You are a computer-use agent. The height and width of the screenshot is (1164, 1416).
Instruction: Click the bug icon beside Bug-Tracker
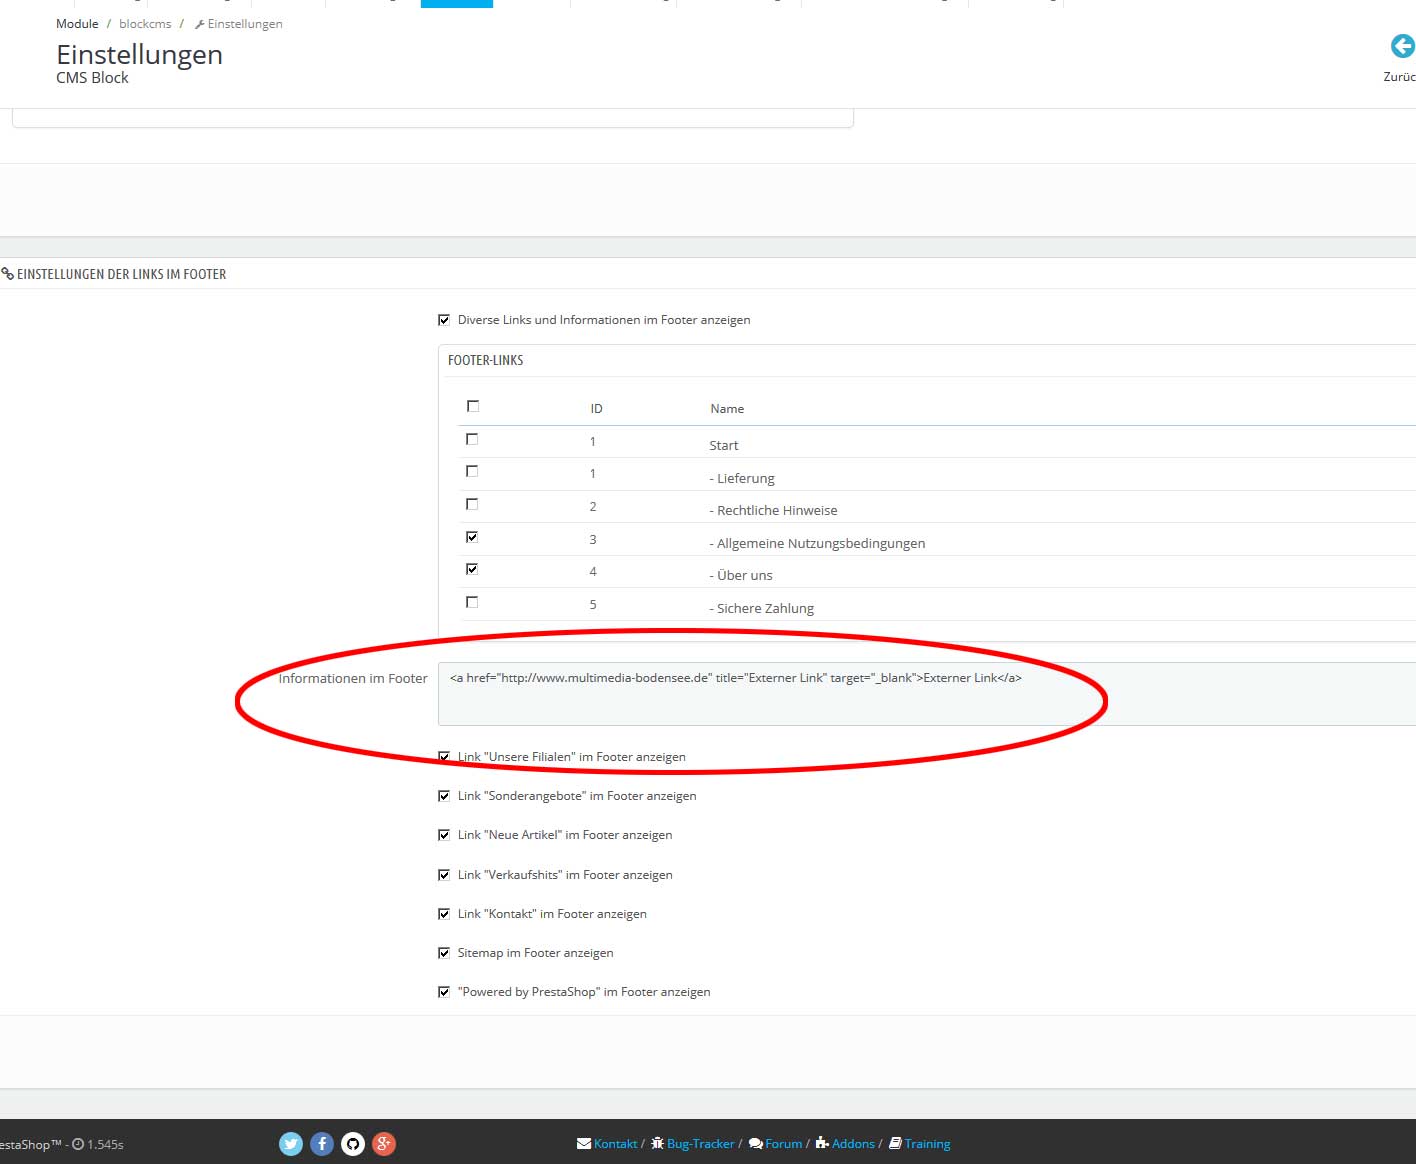(657, 1144)
